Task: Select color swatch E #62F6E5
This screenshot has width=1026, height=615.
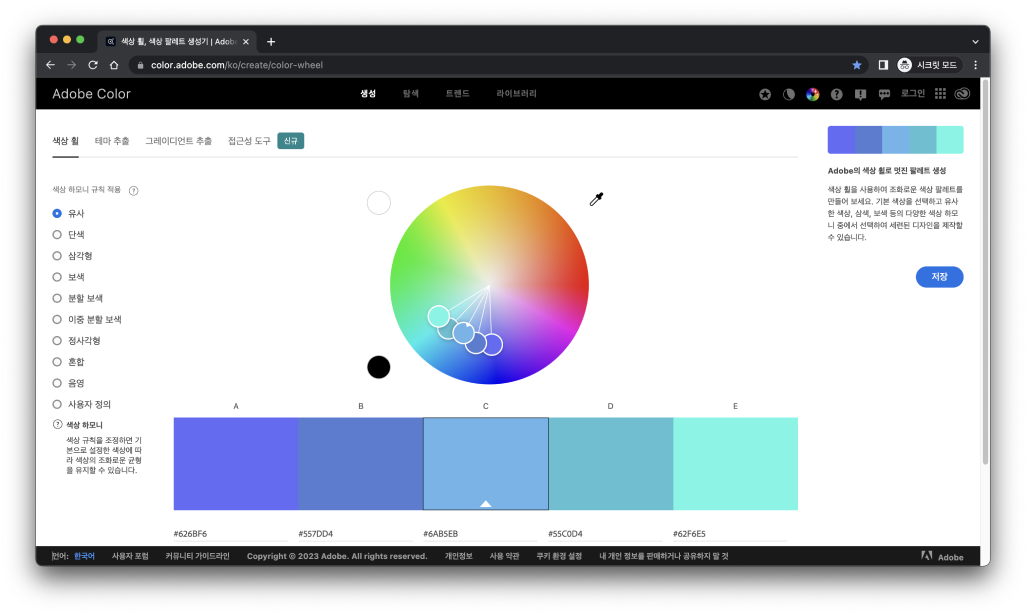Action: (735, 464)
